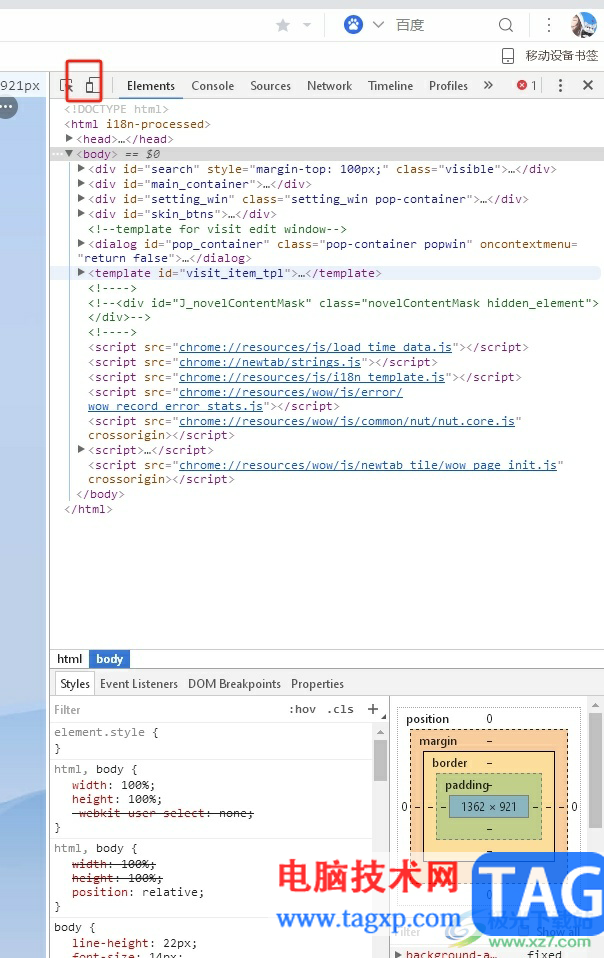Viewport: 604px width, 958px height.
Task: Switch to the Styles sub-tab
Action: [75, 684]
